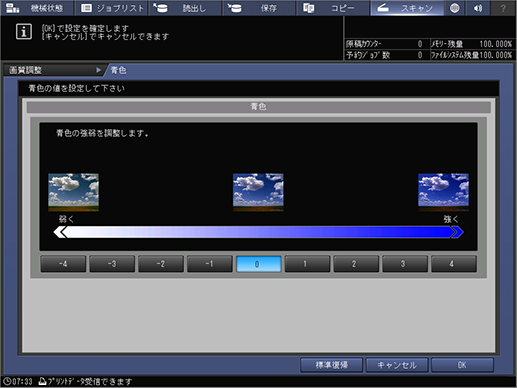Click the 弱く label
Image resolution: width=517 pixels, height=388 pixels.
click(66, 219)
